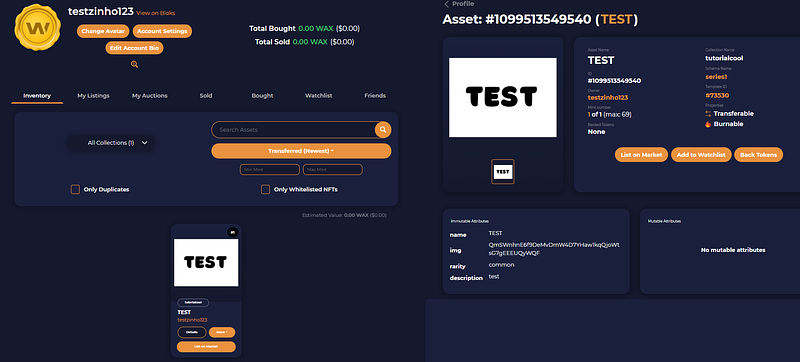Viewport: 800px width, 362px height.
Task: Click Edit Account Bio button
Action: 134,48
